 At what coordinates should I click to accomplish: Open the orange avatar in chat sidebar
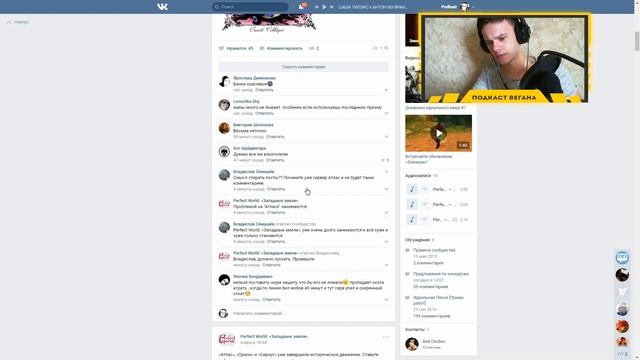tap(622, 327)
